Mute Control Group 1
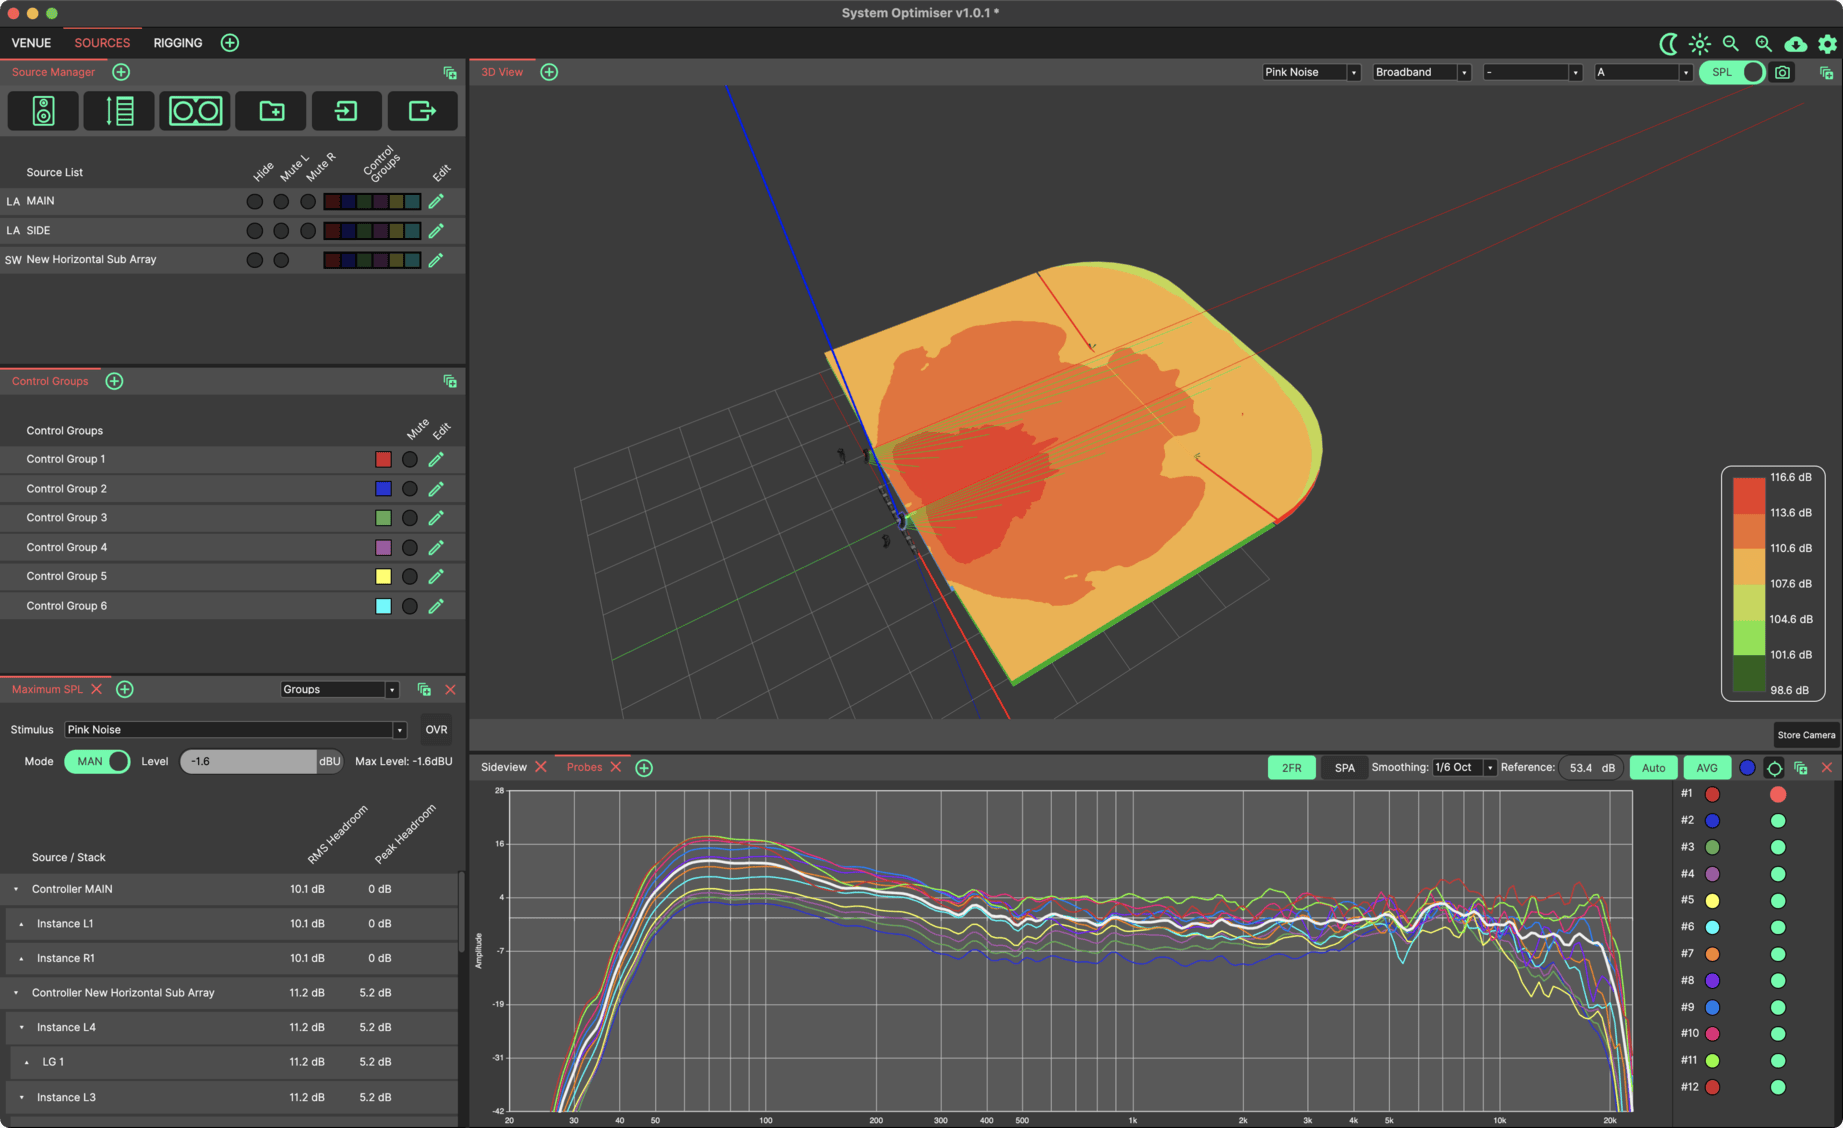The width and height of the screenshot is (1843, 1128). [409, 459]
